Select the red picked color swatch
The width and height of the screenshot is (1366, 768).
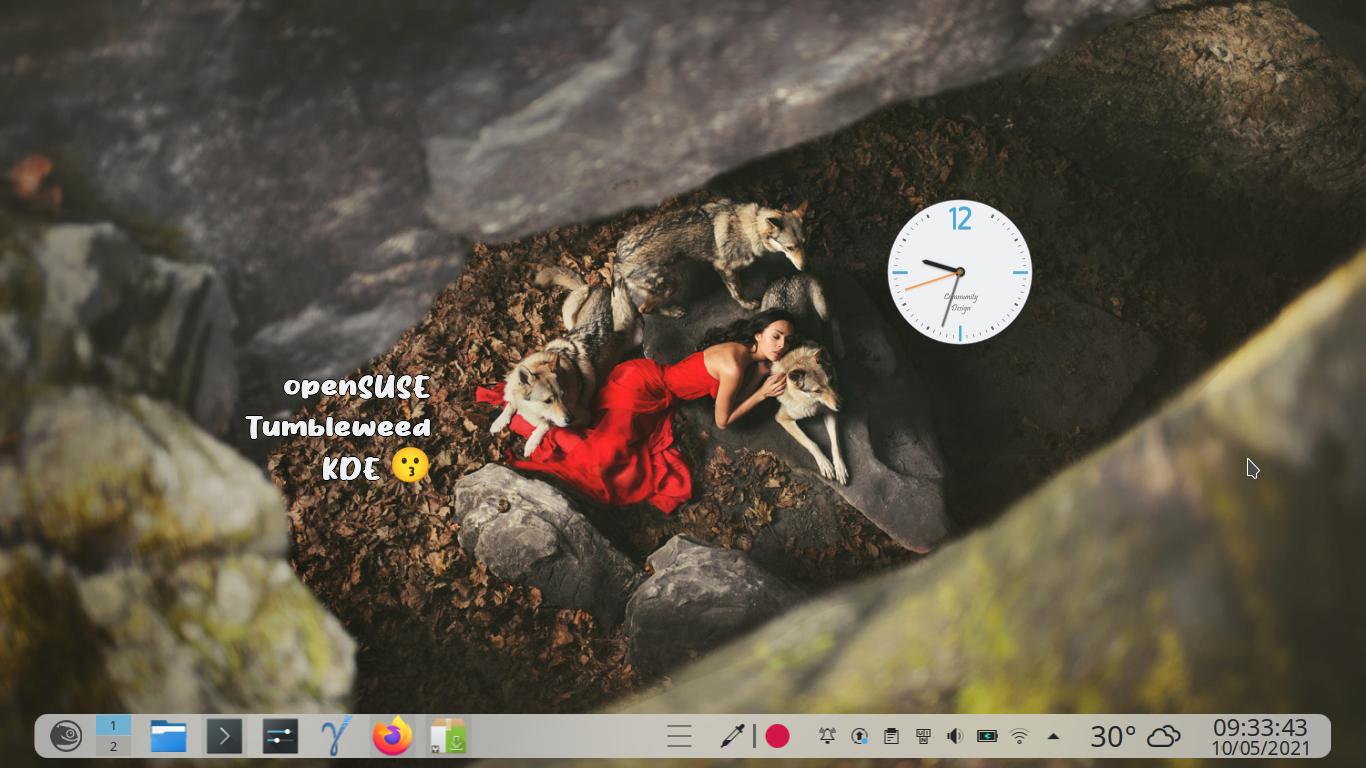pyautogui.click(x=777, y=736)
